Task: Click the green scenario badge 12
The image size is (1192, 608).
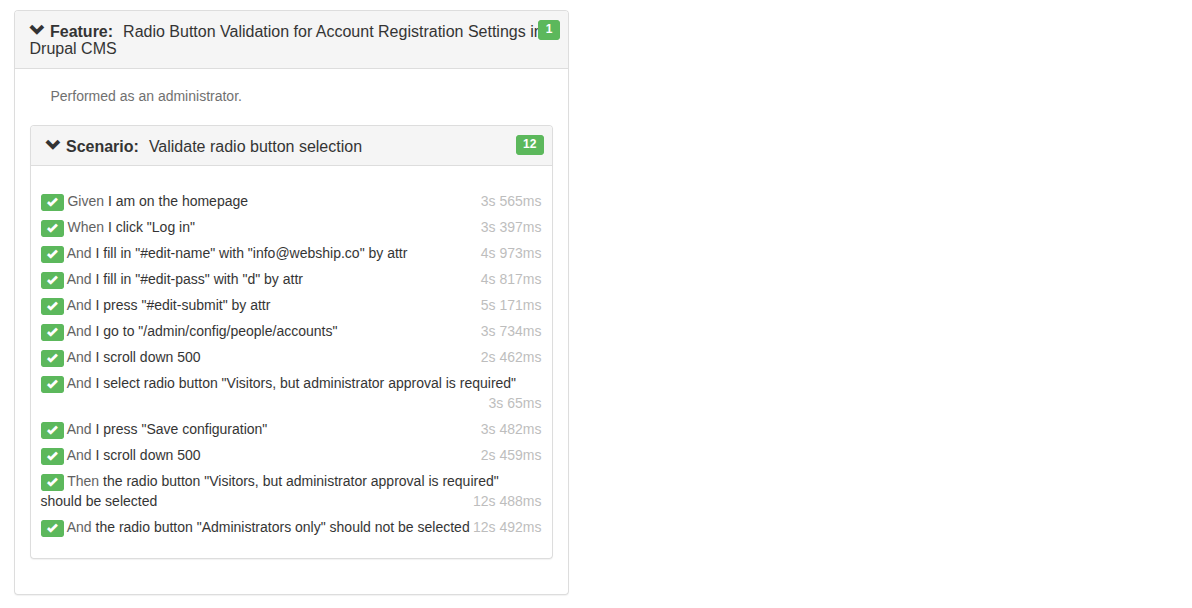Action: tap(530, 145)
